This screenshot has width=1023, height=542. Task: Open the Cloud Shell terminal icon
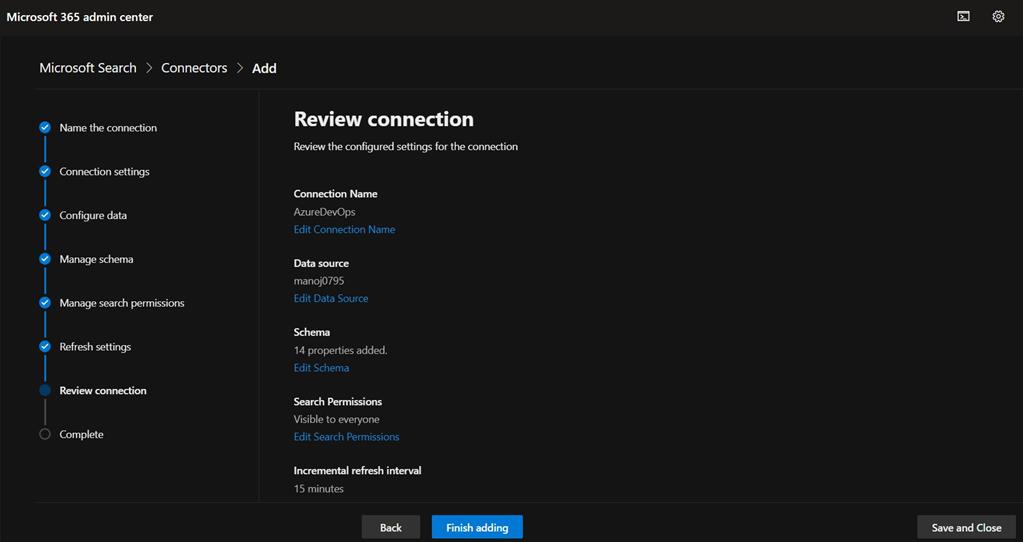pos(963,16)
